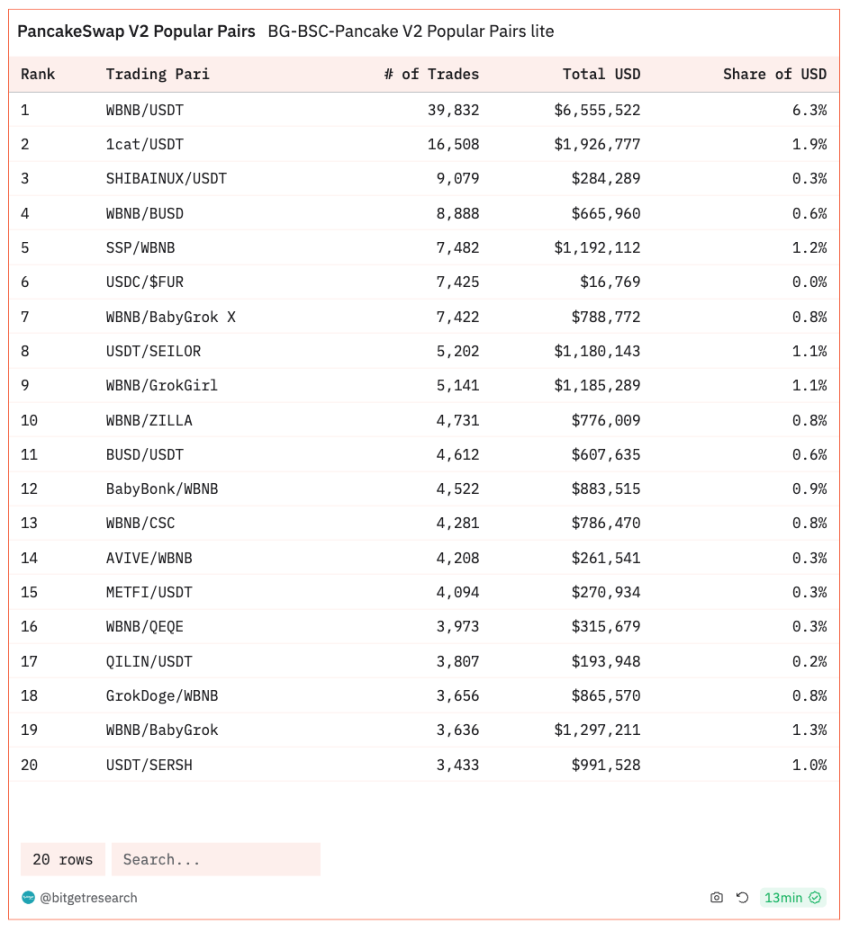Open the PancakeSwap V2 Popular Pairs title
This screenshot has width=850, height=932.
136,31
